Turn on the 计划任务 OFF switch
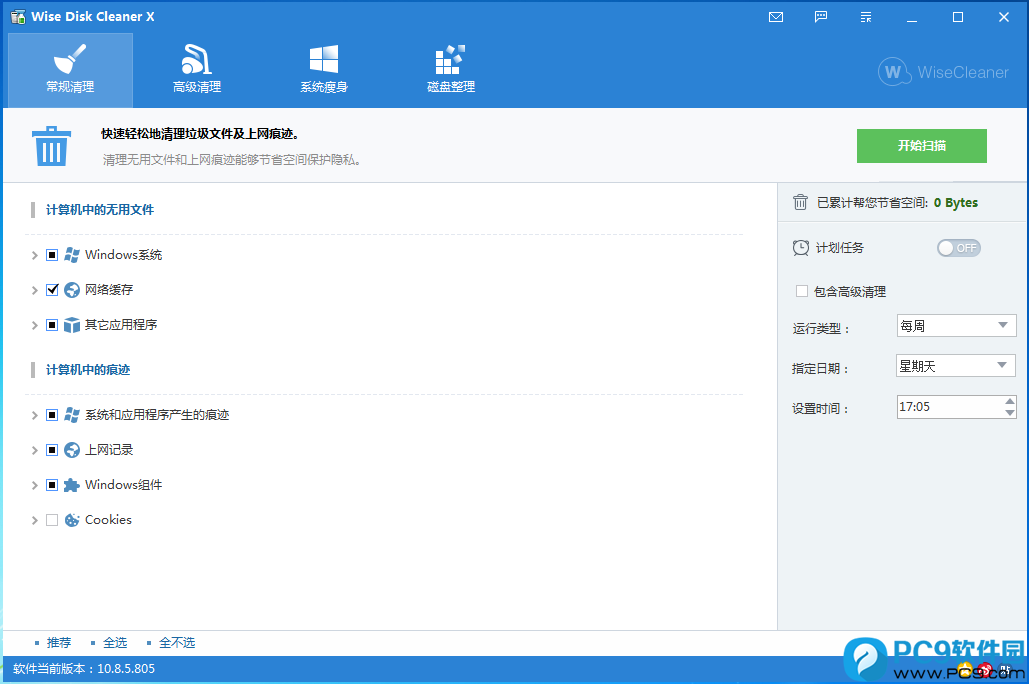 point(959,248)
